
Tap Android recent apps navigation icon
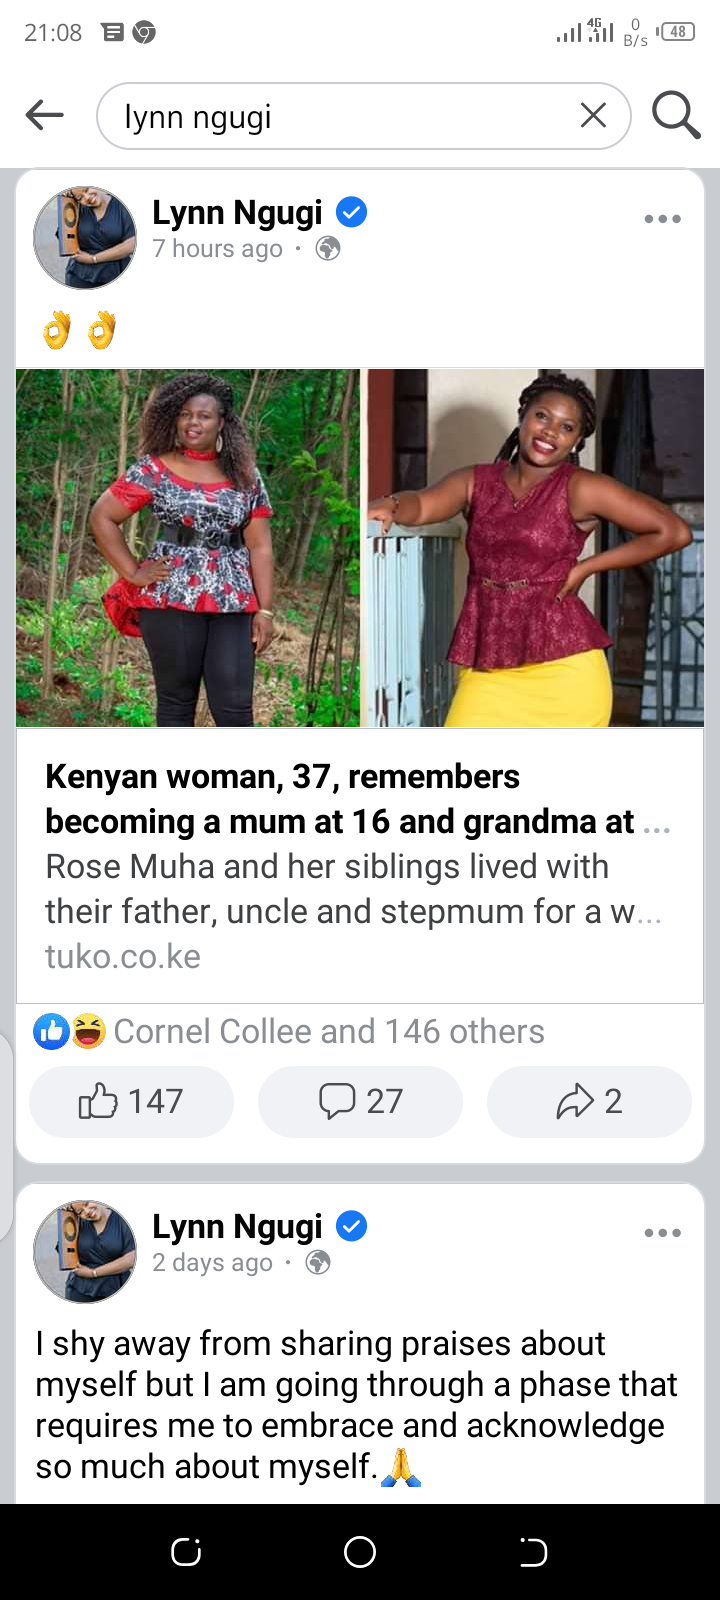tap(186, 1552)
